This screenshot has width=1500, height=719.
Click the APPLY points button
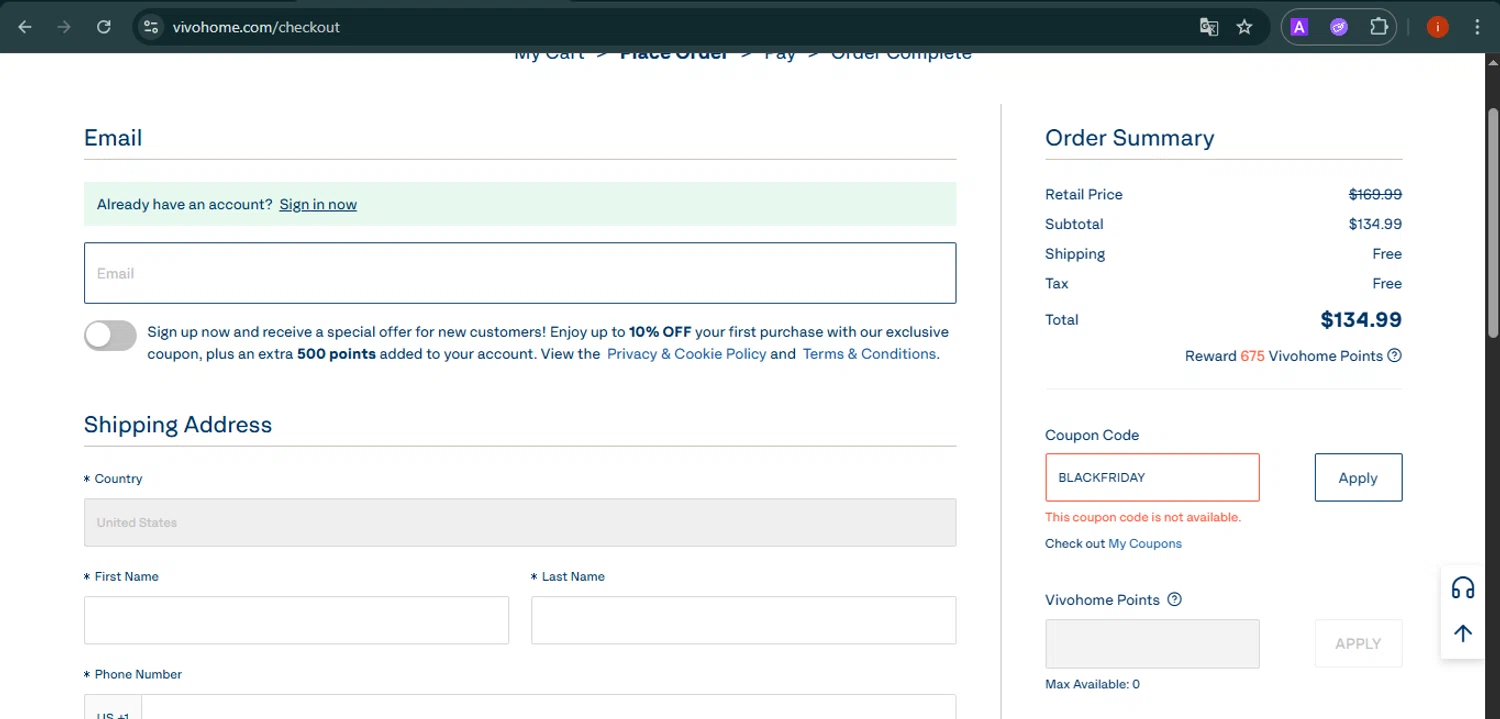point(1358,644)
